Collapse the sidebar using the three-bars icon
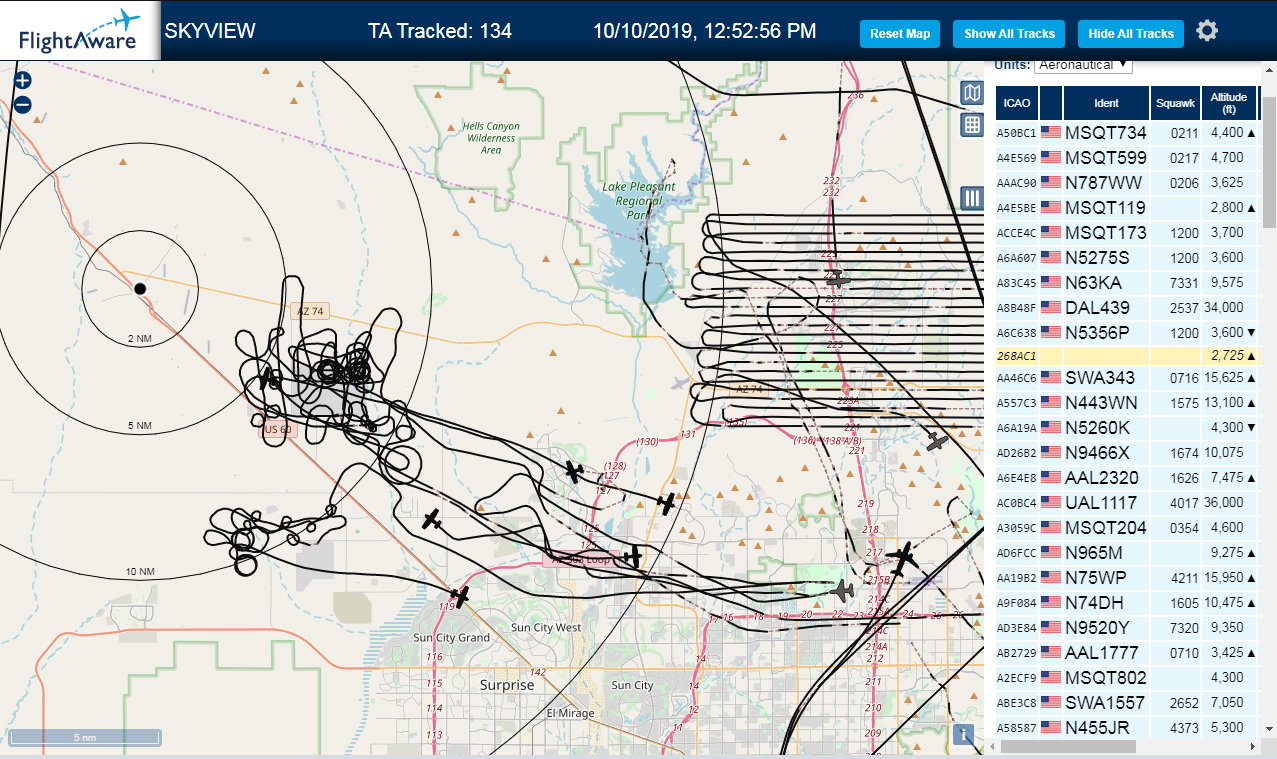The width and height of the screenshot is (1277, 759). (x=972, y=198)
